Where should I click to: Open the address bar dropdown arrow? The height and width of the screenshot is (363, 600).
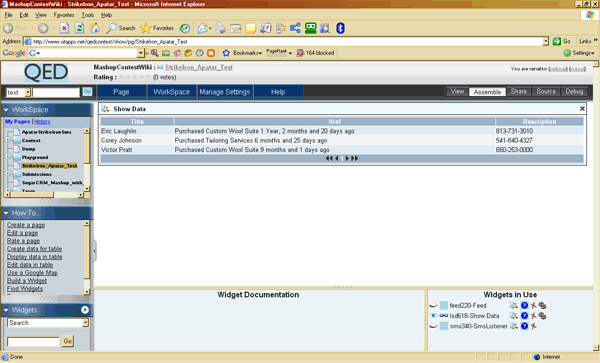coord(546,41)
